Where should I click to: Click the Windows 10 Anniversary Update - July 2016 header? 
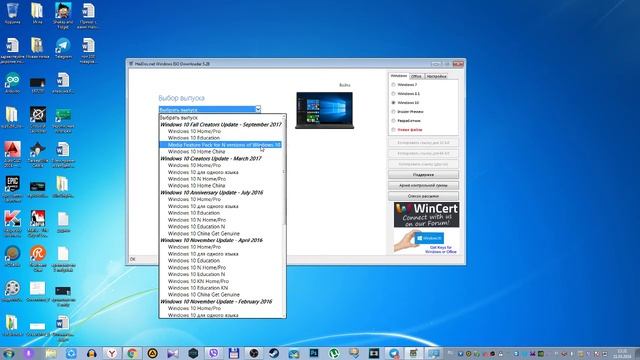[x=220, y=192]
